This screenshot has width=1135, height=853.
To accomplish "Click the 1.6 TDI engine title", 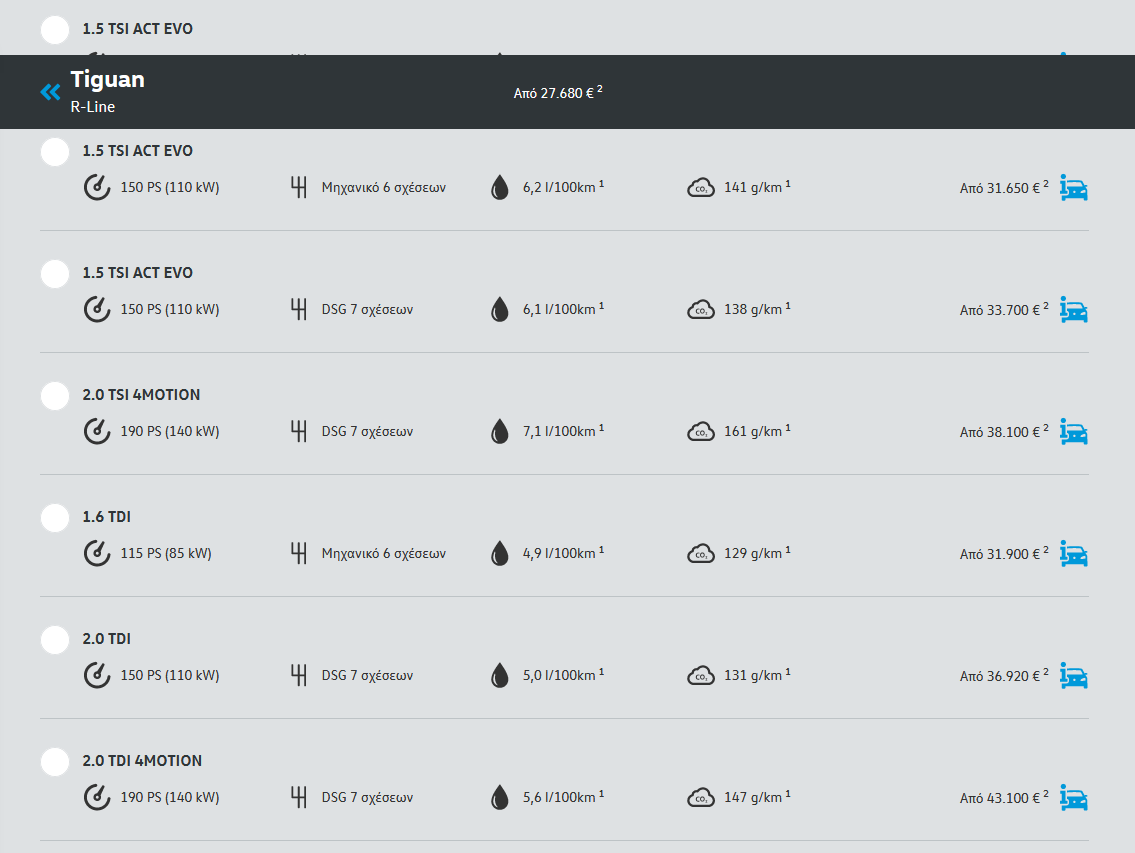I will (x=106, y=517).
